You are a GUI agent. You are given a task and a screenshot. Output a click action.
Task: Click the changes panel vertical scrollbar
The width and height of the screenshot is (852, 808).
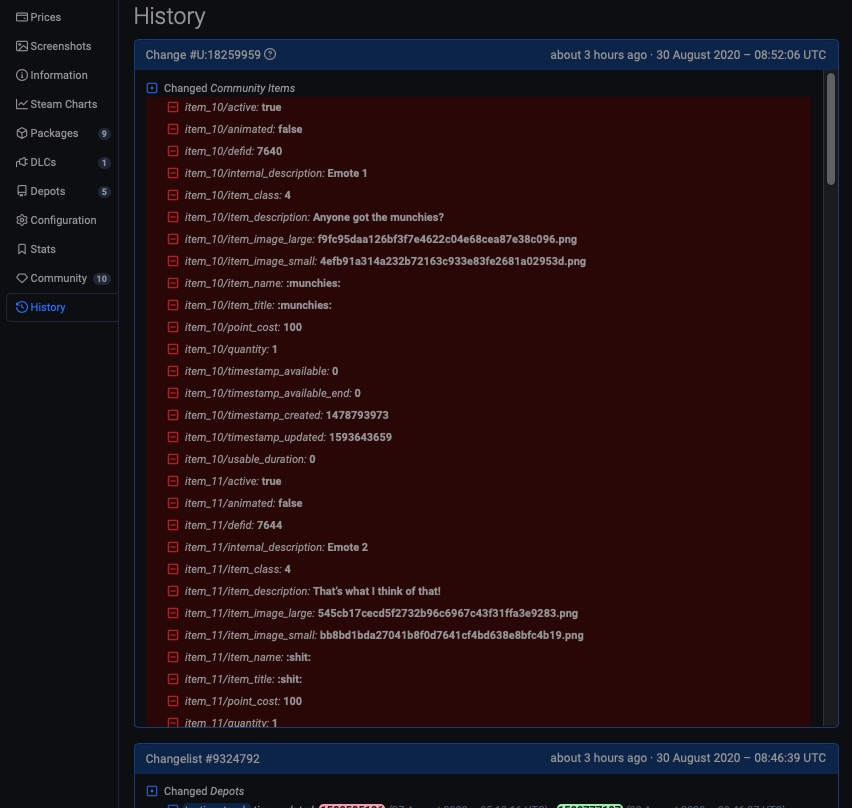coord(831,130)
